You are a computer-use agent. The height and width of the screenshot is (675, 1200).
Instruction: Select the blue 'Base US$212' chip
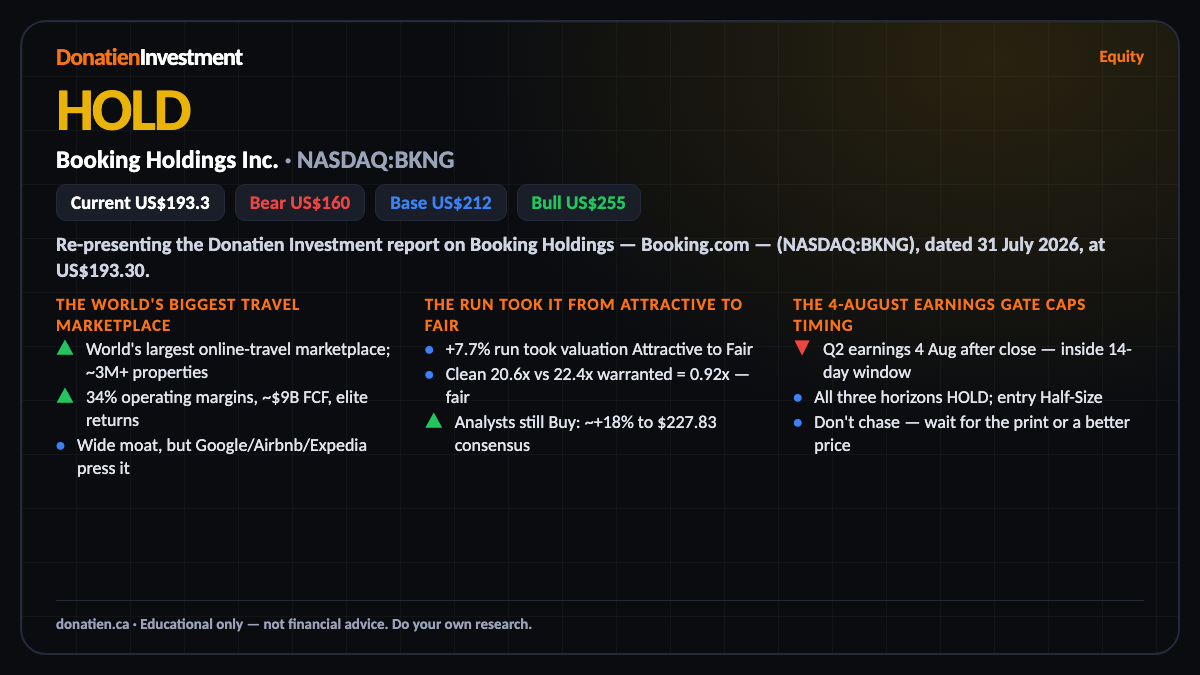(441, 203)
